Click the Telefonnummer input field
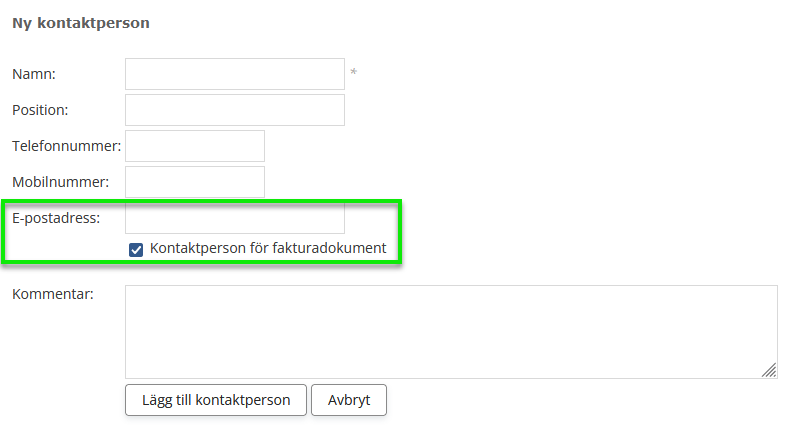 pyautogui.click(x=195, y=146)
